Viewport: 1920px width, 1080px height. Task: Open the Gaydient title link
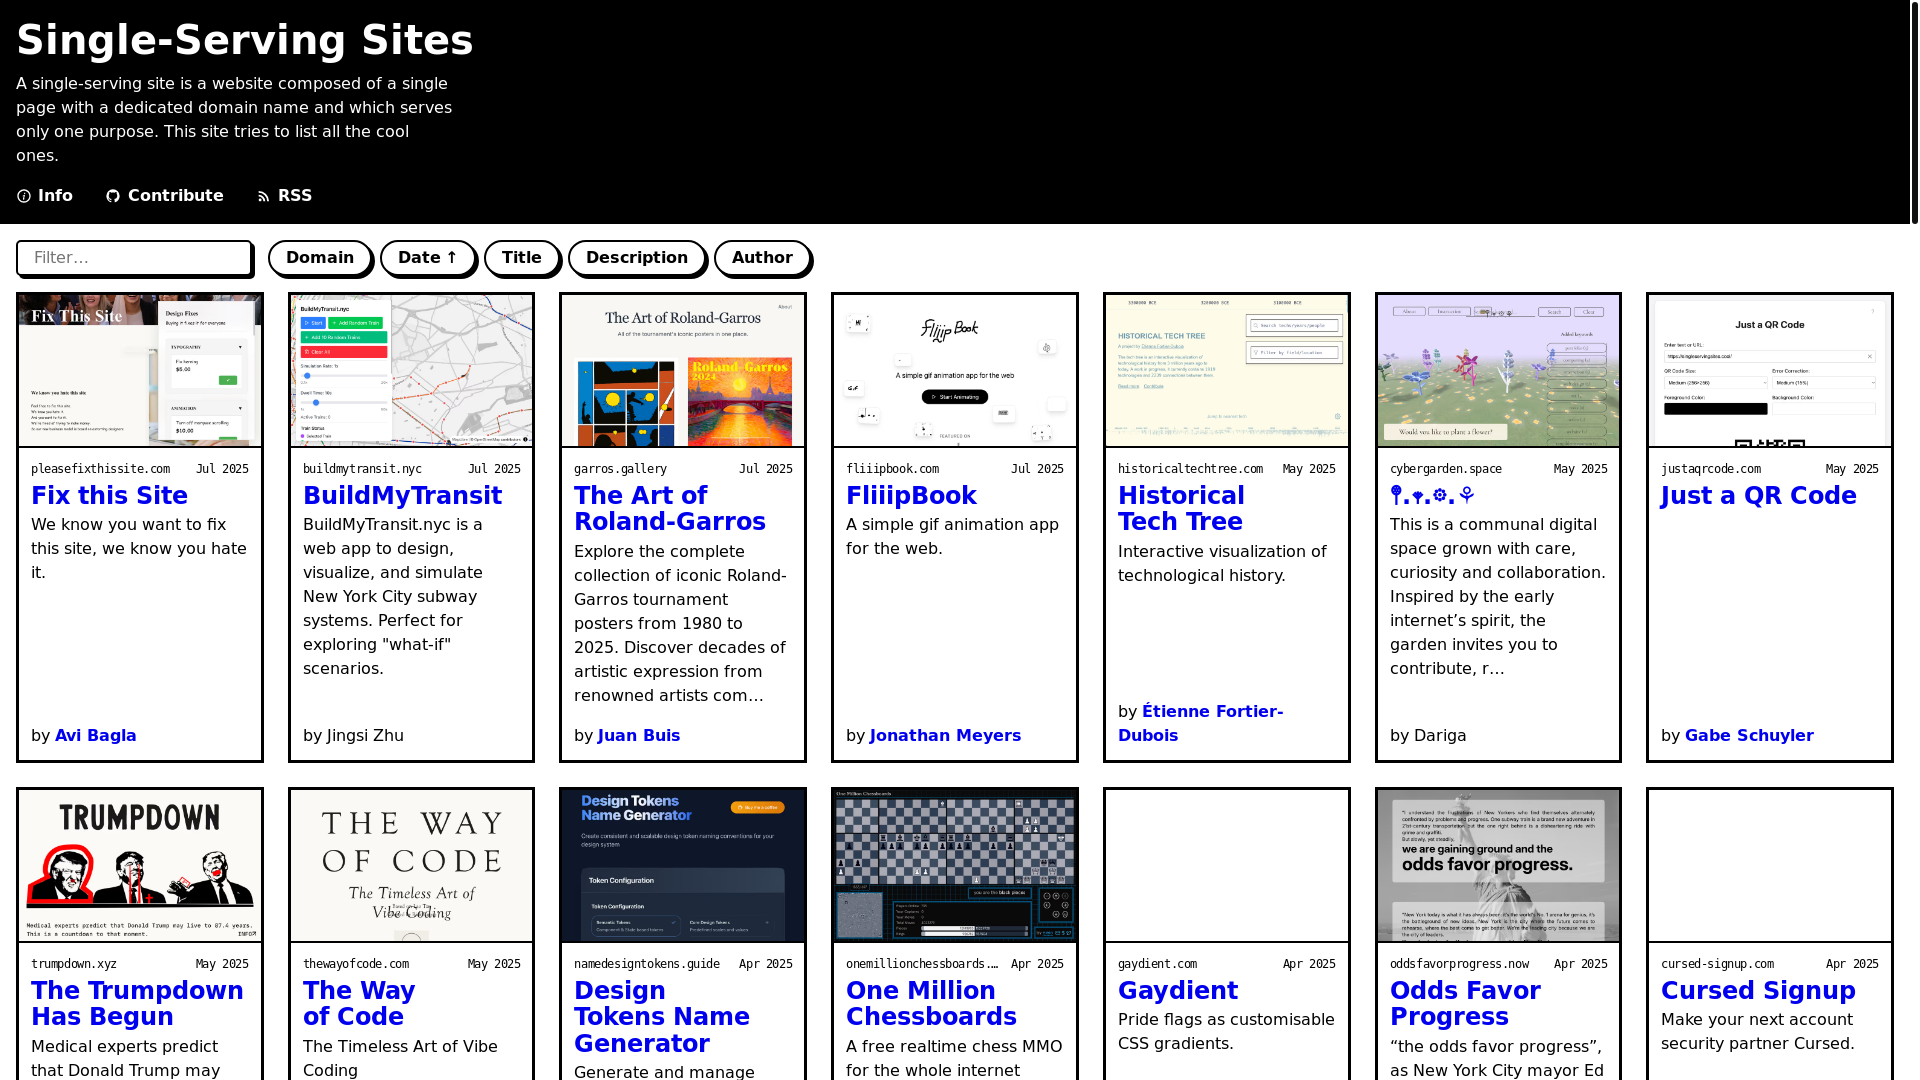pos(1178,991)
